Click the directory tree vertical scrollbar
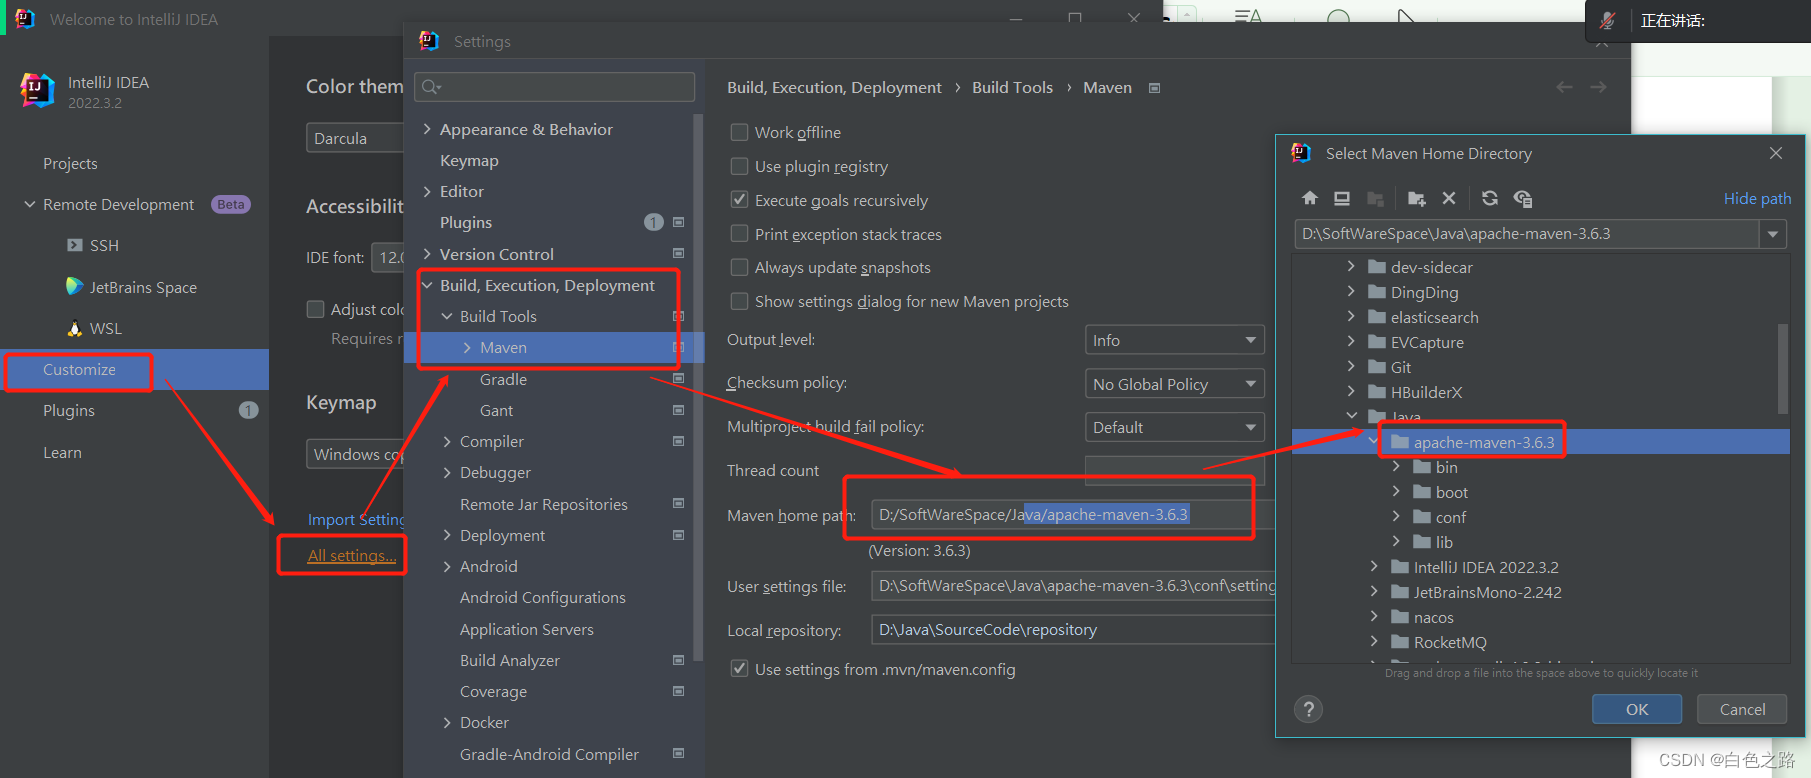 pyautogui.click(x=1782, y=368)
